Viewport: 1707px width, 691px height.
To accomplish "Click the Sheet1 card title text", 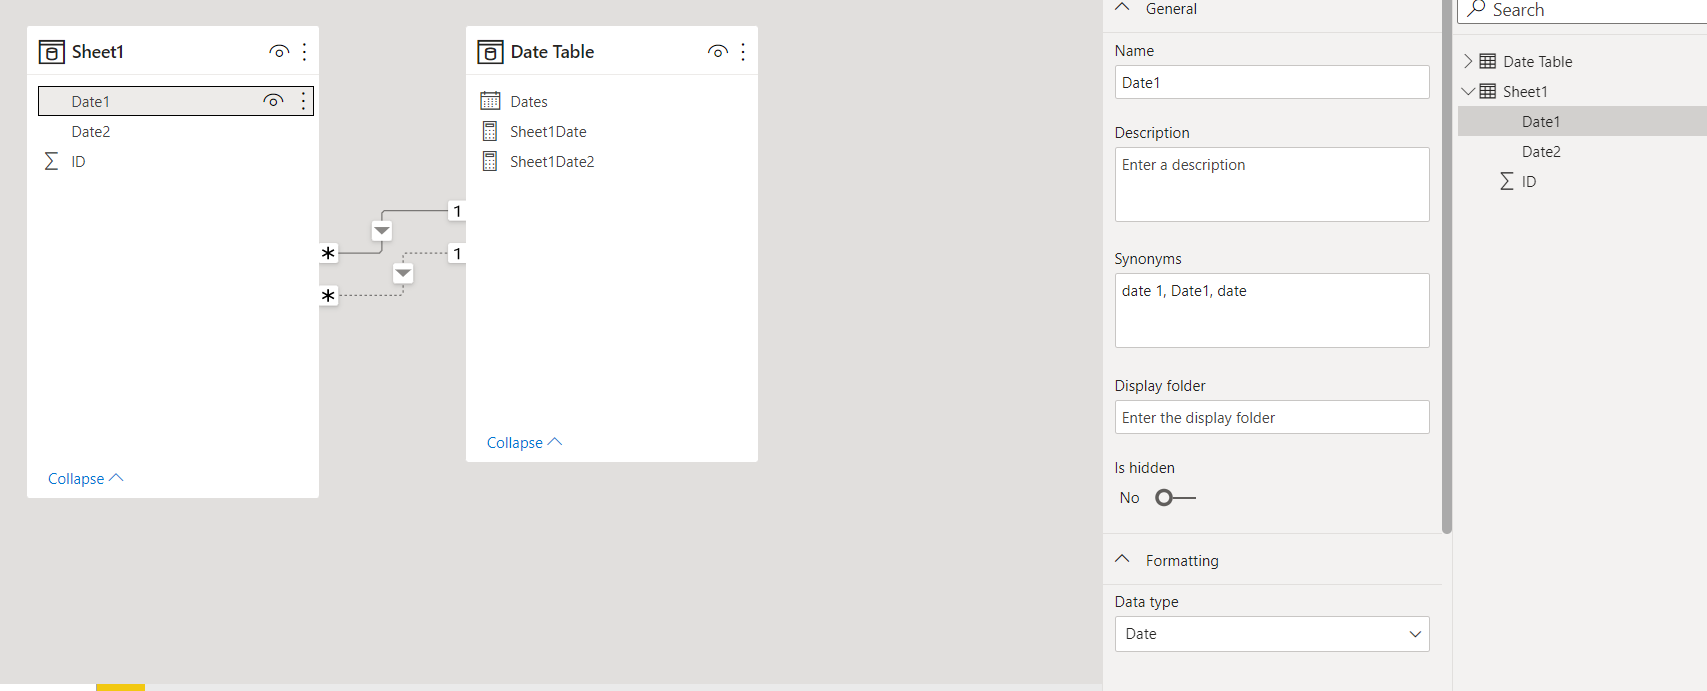I will [x=98, y=52].
